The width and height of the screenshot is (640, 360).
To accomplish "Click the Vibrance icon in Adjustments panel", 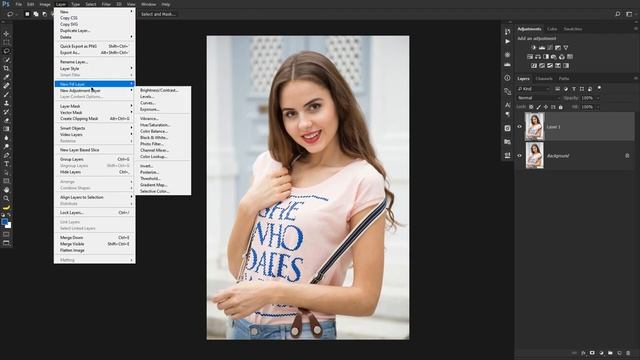I will (566, 48).
